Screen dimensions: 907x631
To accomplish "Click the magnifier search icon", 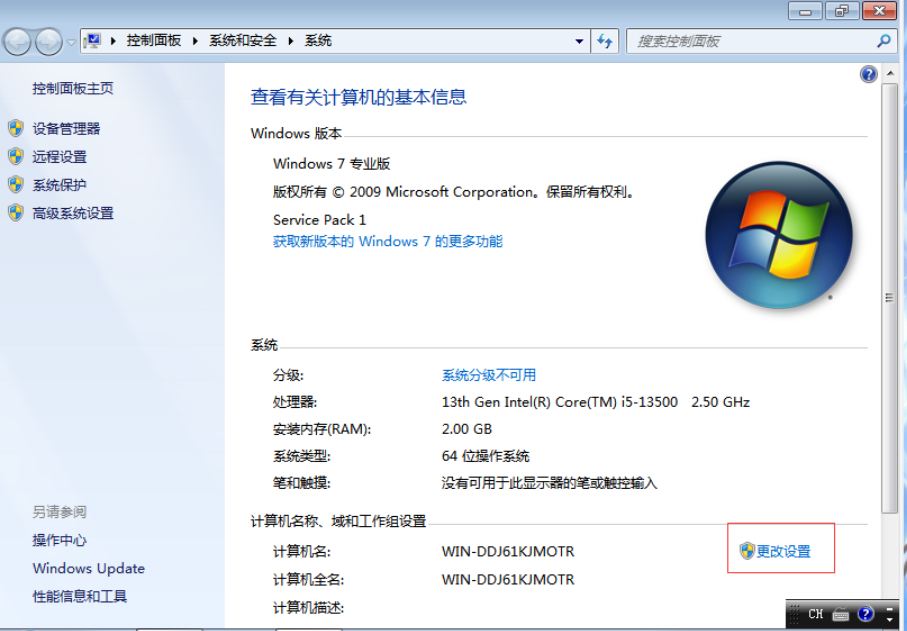I will point(883,41).
